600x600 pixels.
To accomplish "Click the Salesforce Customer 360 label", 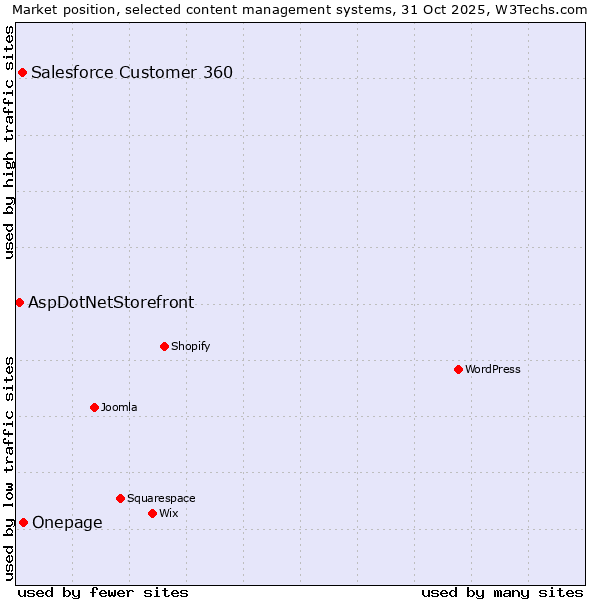I will click(x=132, y=72).
